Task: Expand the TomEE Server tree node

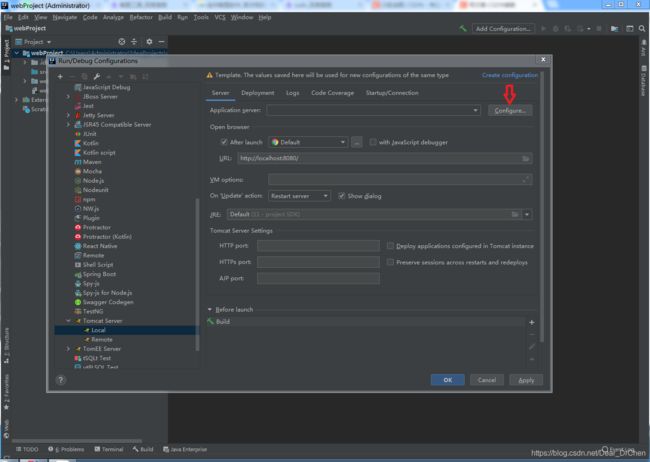Action: click(x=68, y=349)
